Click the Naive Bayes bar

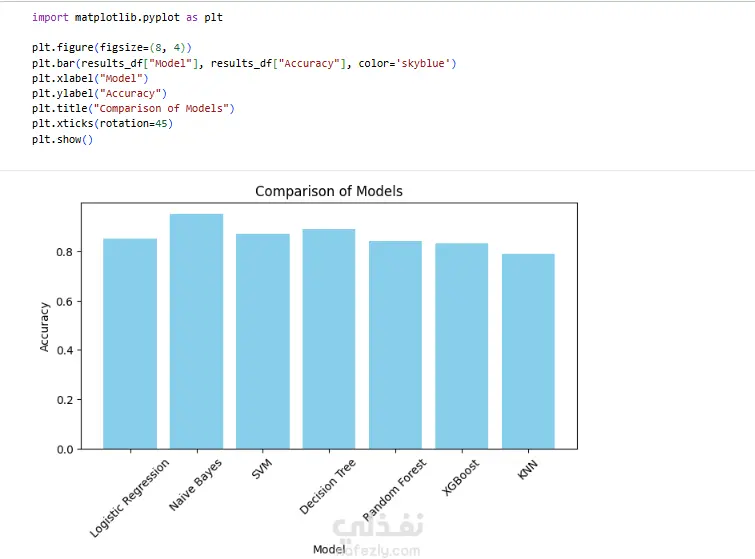[196, 331]
